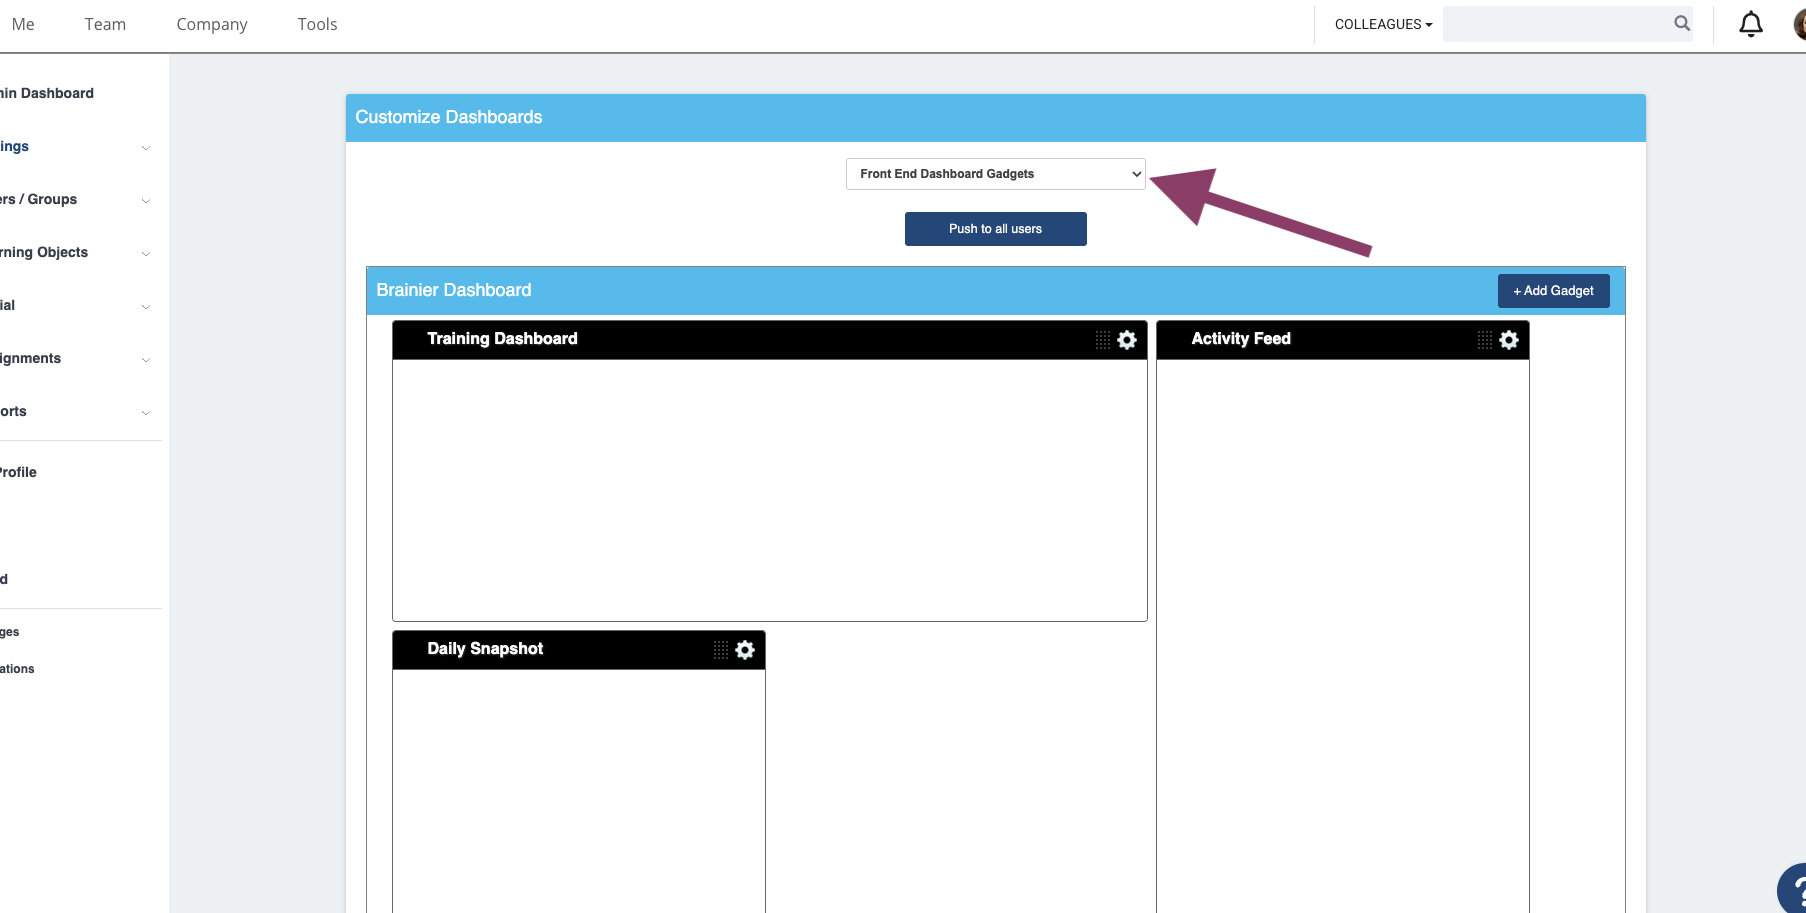Expand the Social sidebar chevron
The height and width of the screenshot is (913, 1806).
point(146,307)
